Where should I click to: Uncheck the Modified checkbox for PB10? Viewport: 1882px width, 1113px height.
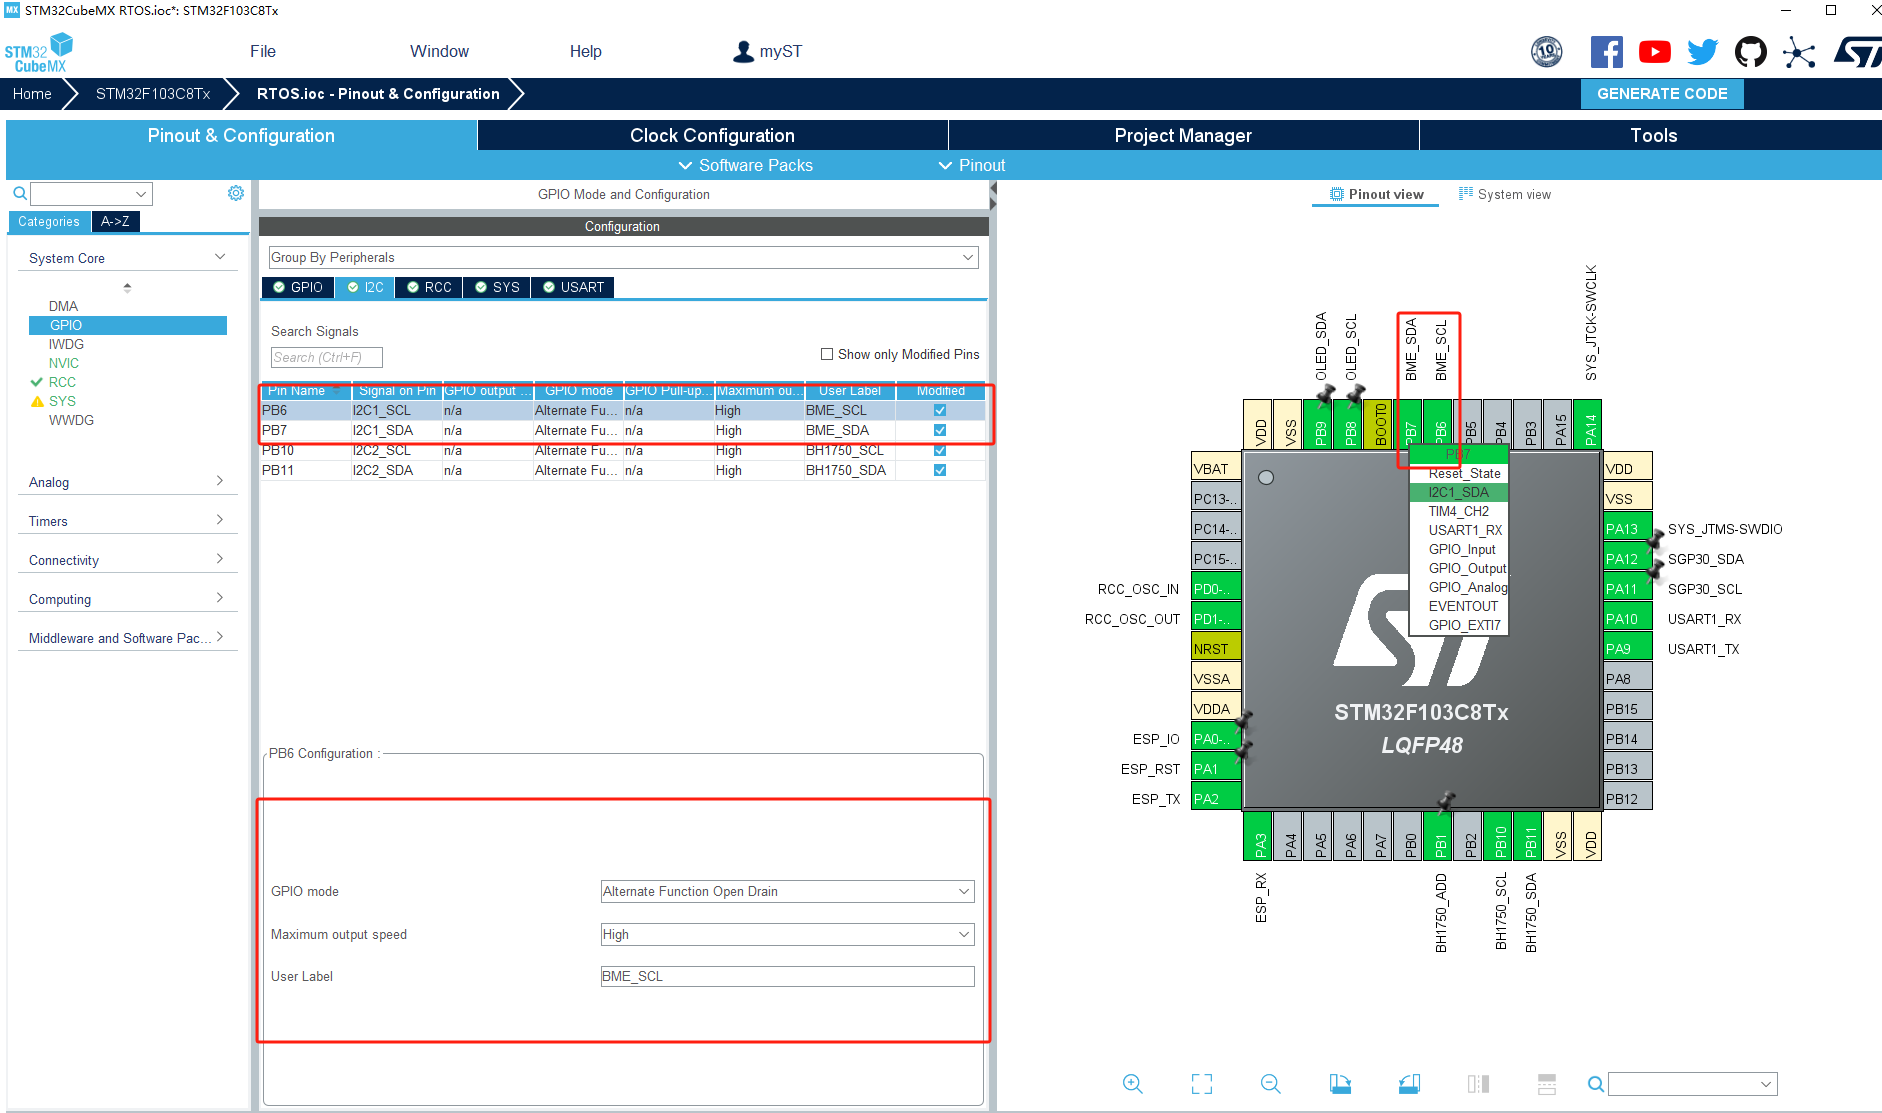point(939,450)
